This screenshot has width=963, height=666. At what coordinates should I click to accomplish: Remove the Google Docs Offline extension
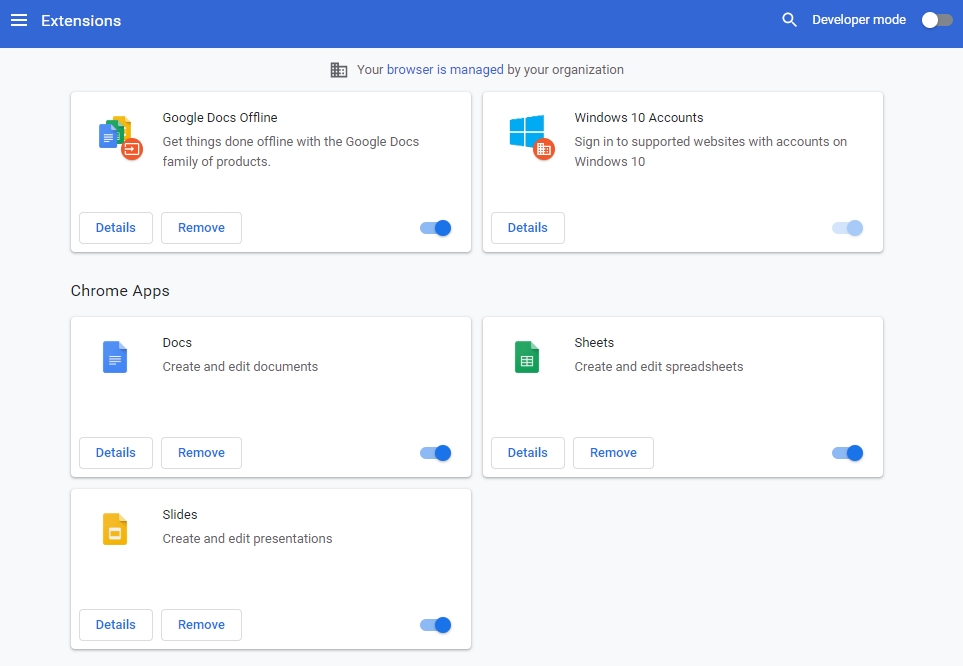coord(201,228)
